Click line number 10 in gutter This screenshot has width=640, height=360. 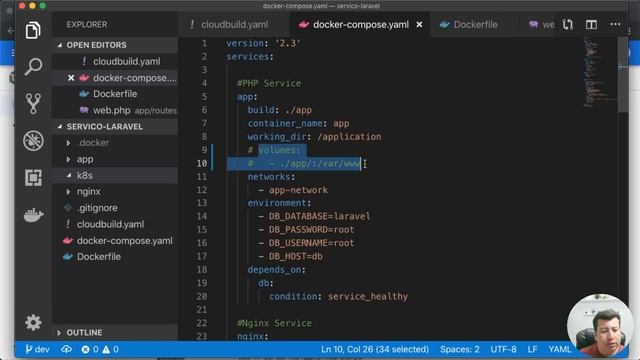(x=202, y=163)
